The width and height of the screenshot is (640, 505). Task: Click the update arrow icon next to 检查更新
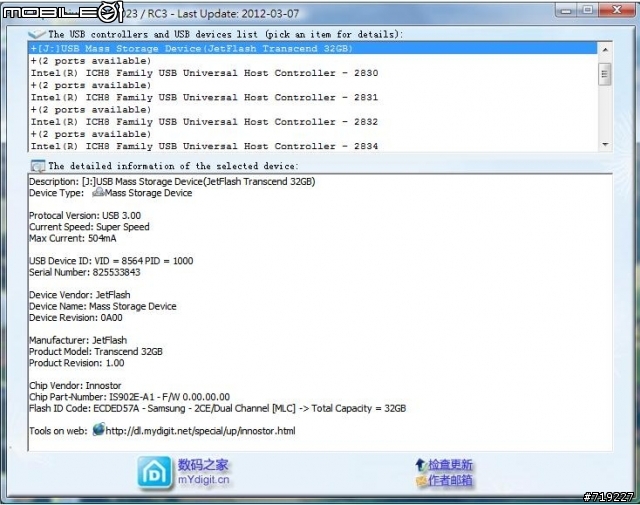tap(420, 465)
